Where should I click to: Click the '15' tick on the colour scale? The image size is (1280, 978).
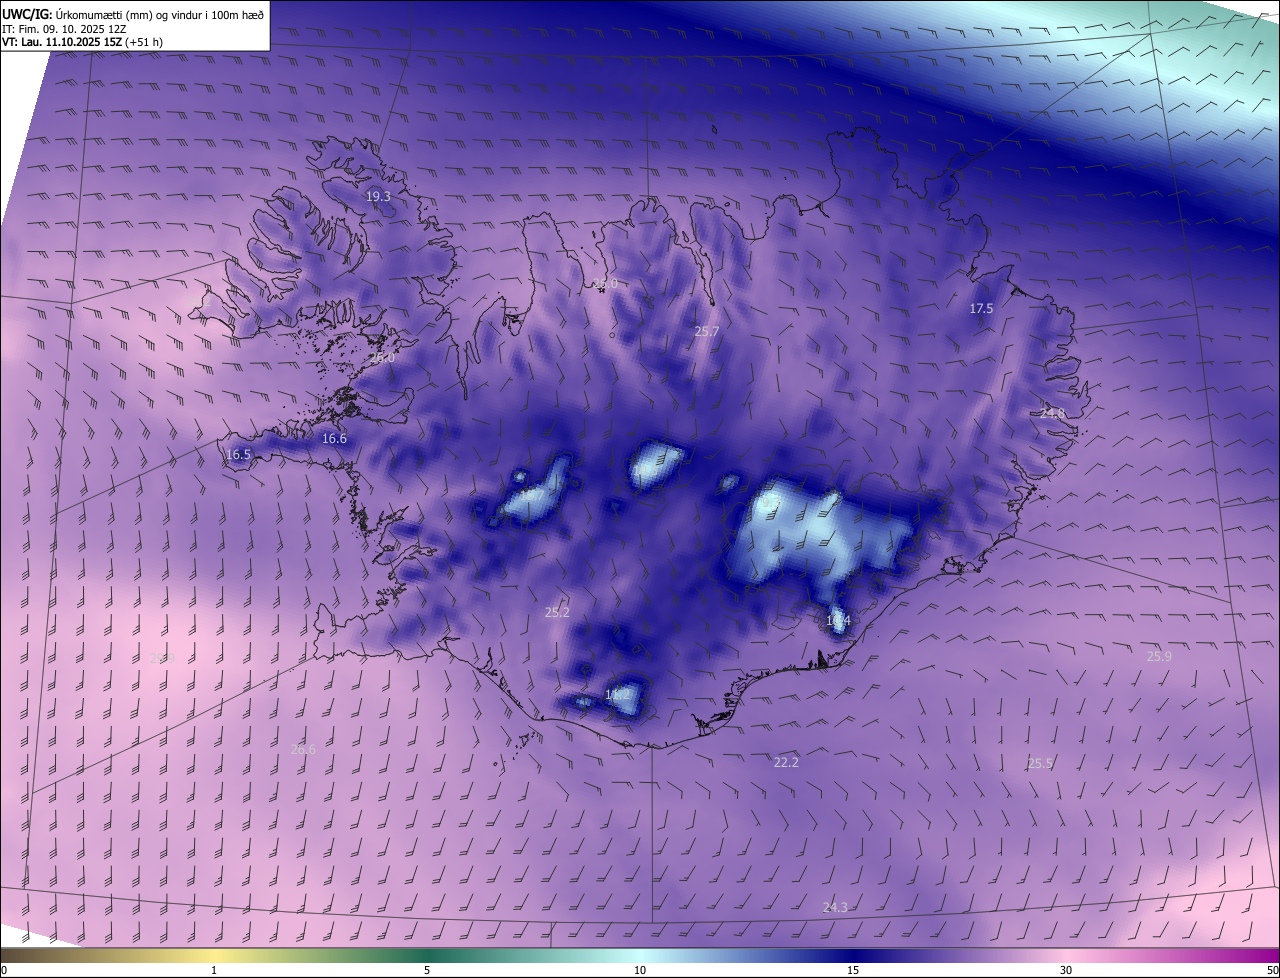coord(853,970)
